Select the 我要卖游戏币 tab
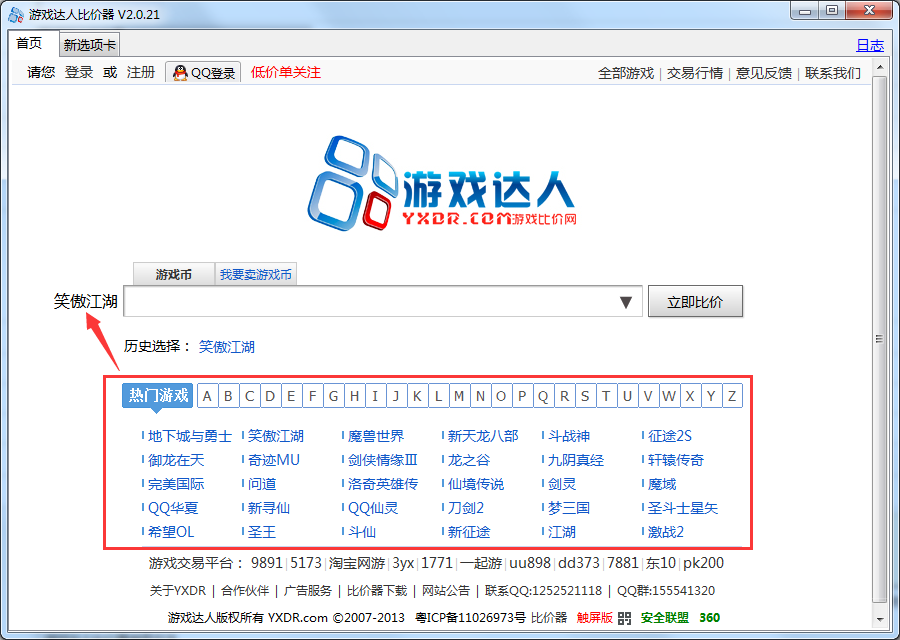 tap(255, 274)
